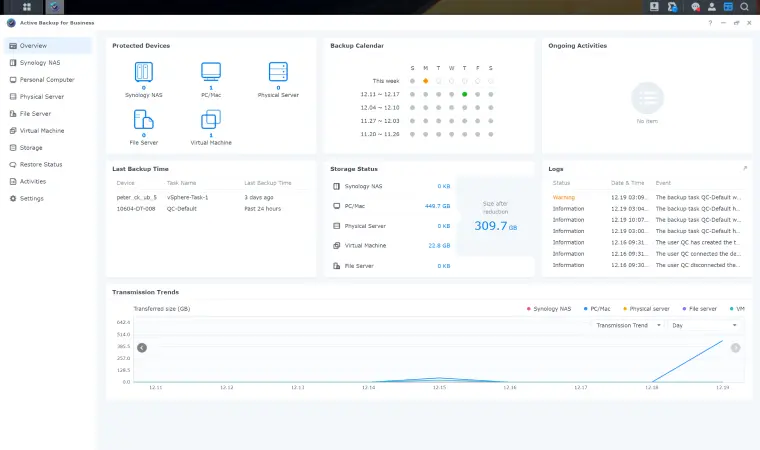760x450 pixels.
Task: Toggle the VM legend entry
Action: (737, 309)
